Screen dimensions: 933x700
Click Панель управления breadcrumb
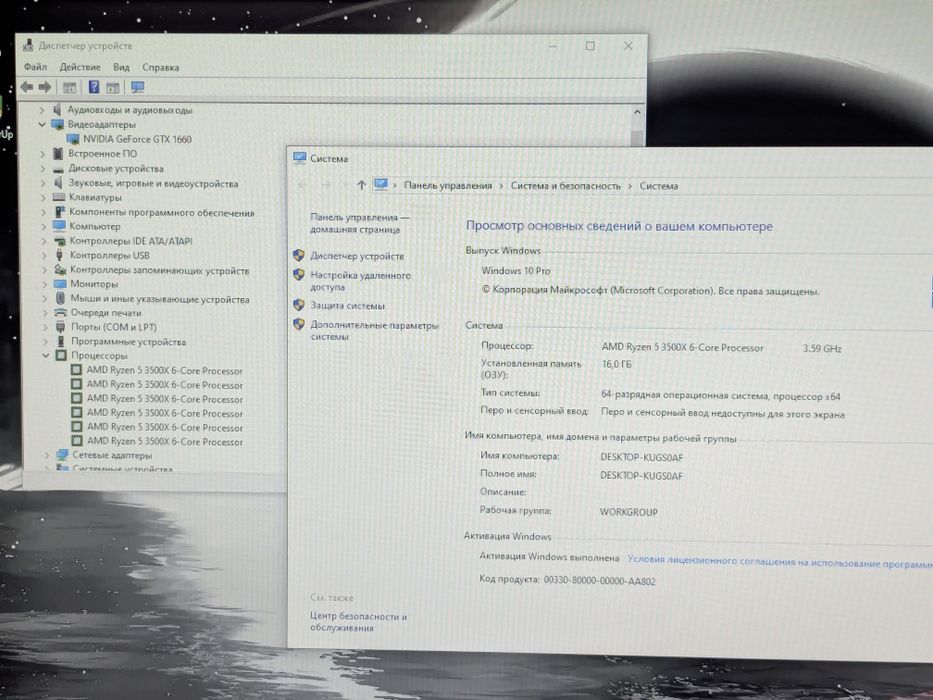click(448, 186)
